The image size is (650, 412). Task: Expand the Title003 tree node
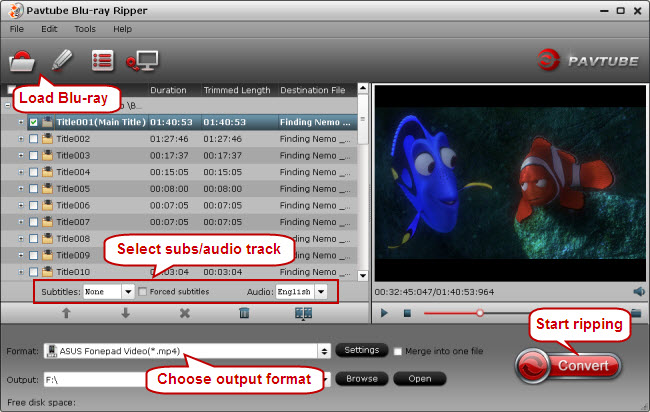coord(21,155)
